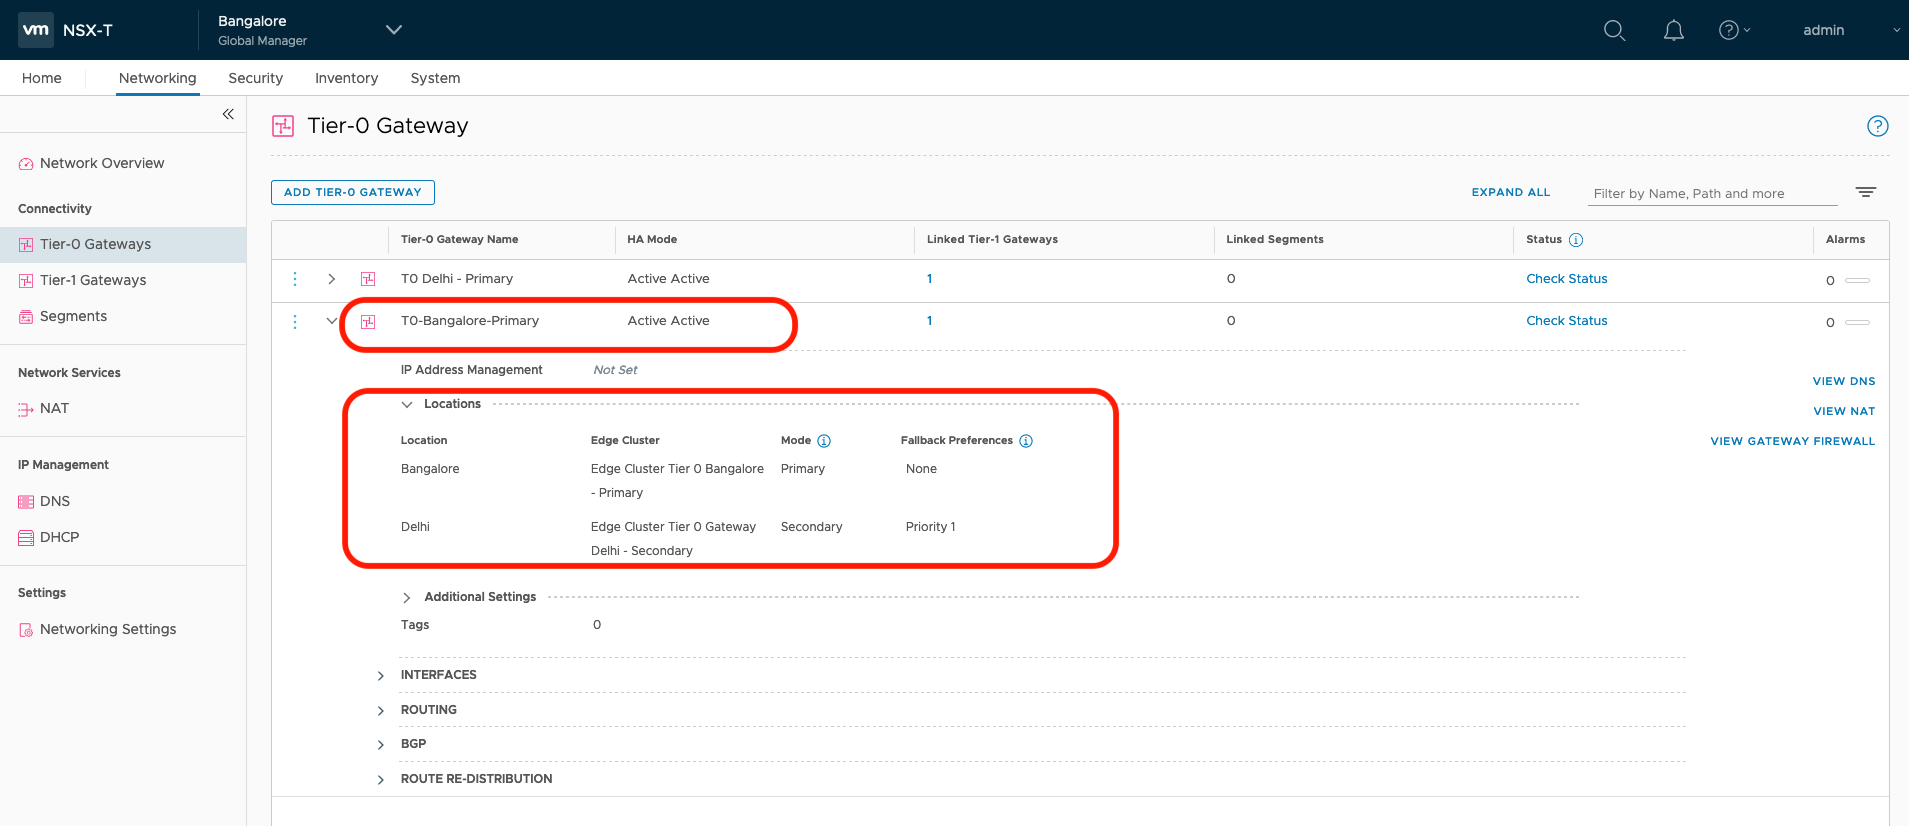Image resolution: width=1909 pixels, height=826 pixels.
Task: Collapse the T0-Bangalore-Primary row
Action: point(332,321)
